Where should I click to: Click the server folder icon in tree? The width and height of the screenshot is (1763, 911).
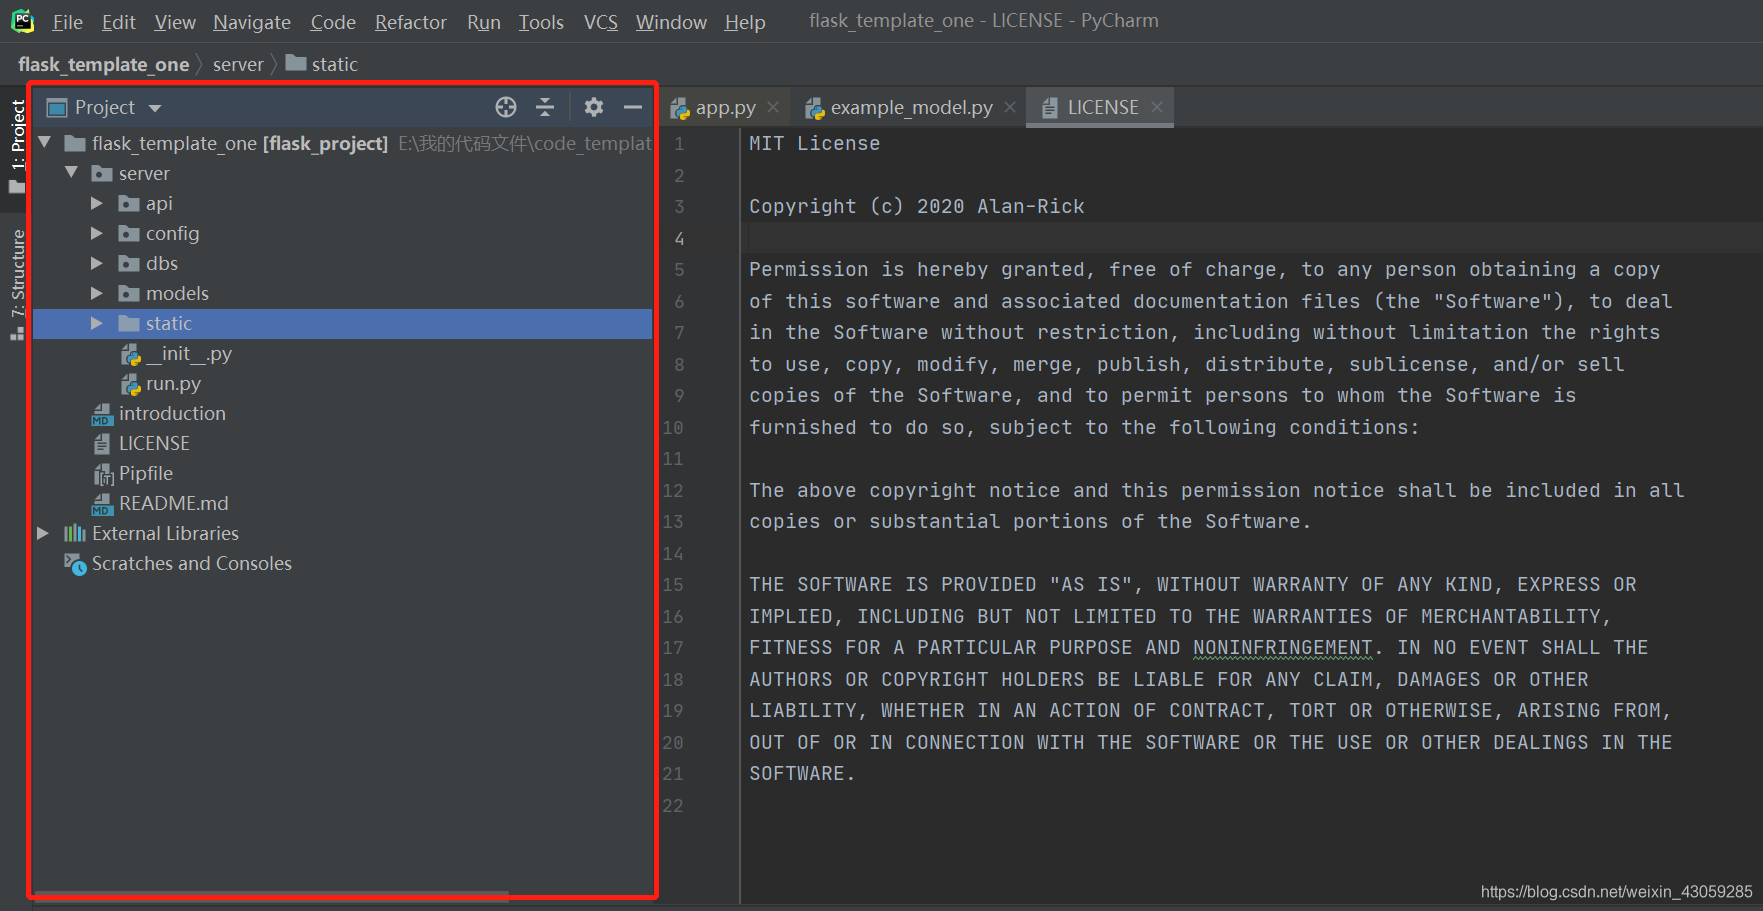[102, 174]
